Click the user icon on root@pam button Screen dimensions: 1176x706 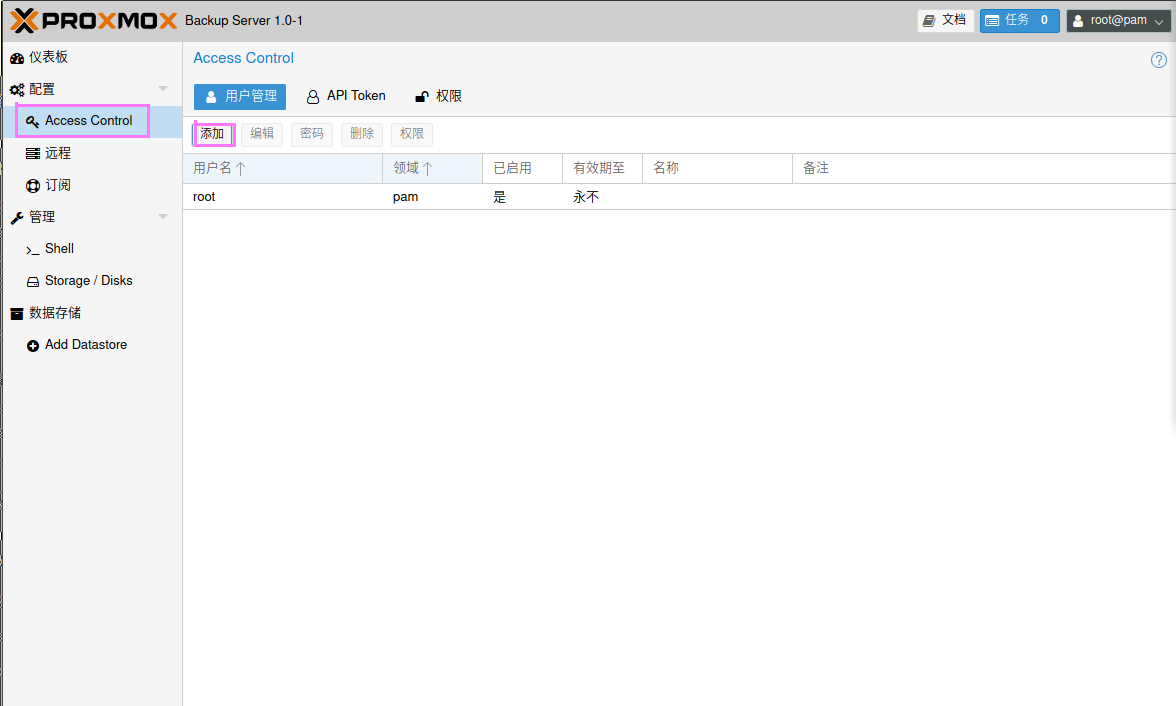click(1078, 21)
